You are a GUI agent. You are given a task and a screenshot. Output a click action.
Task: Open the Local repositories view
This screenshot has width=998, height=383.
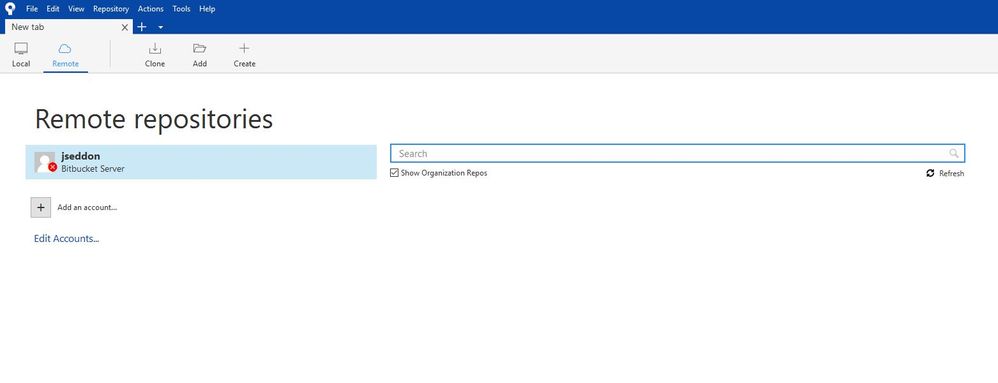click(21, 55)
